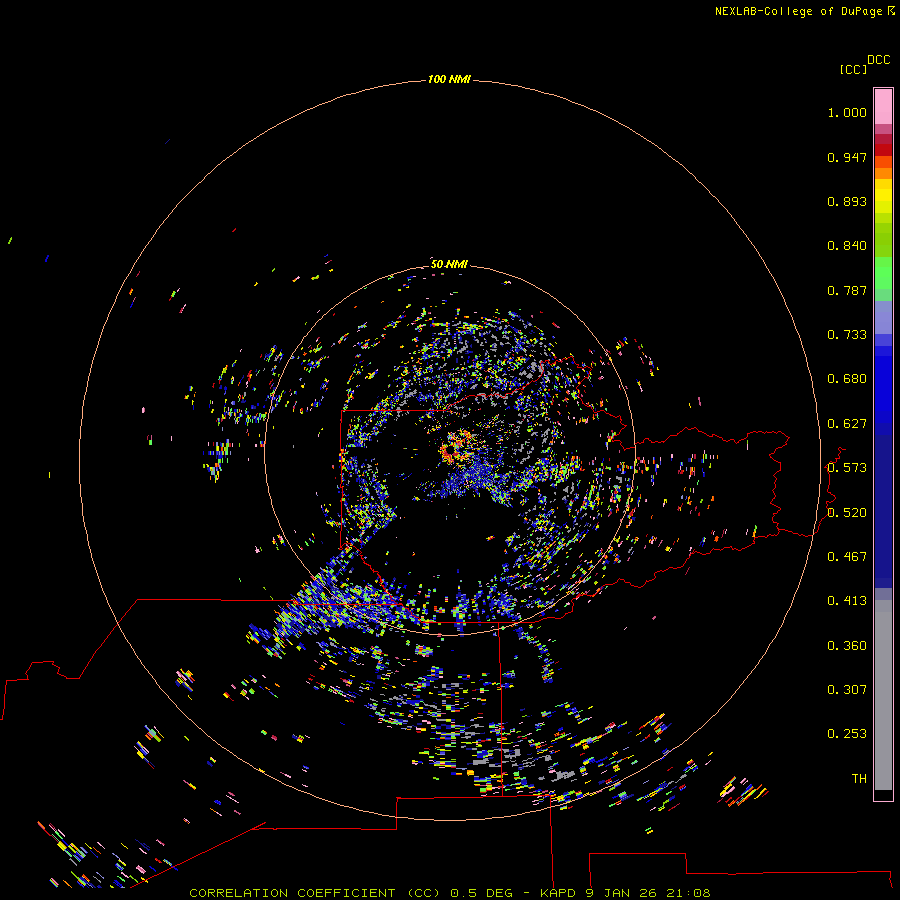
Task: Click the '50 NMI' range ring label
Action: point(449,264)
